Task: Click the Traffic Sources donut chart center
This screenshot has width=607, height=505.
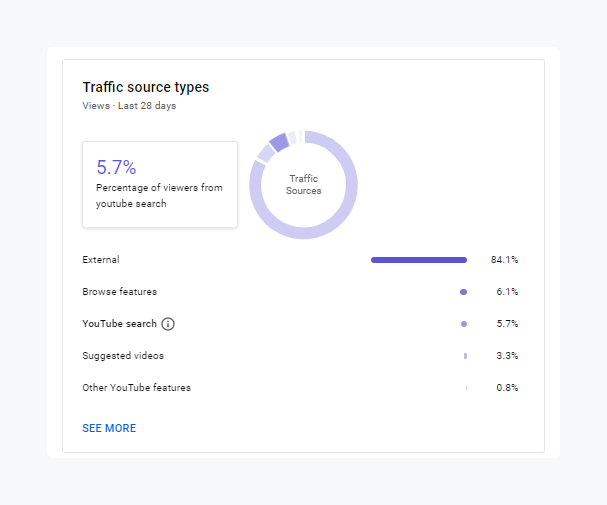Action: coord(303,185)
